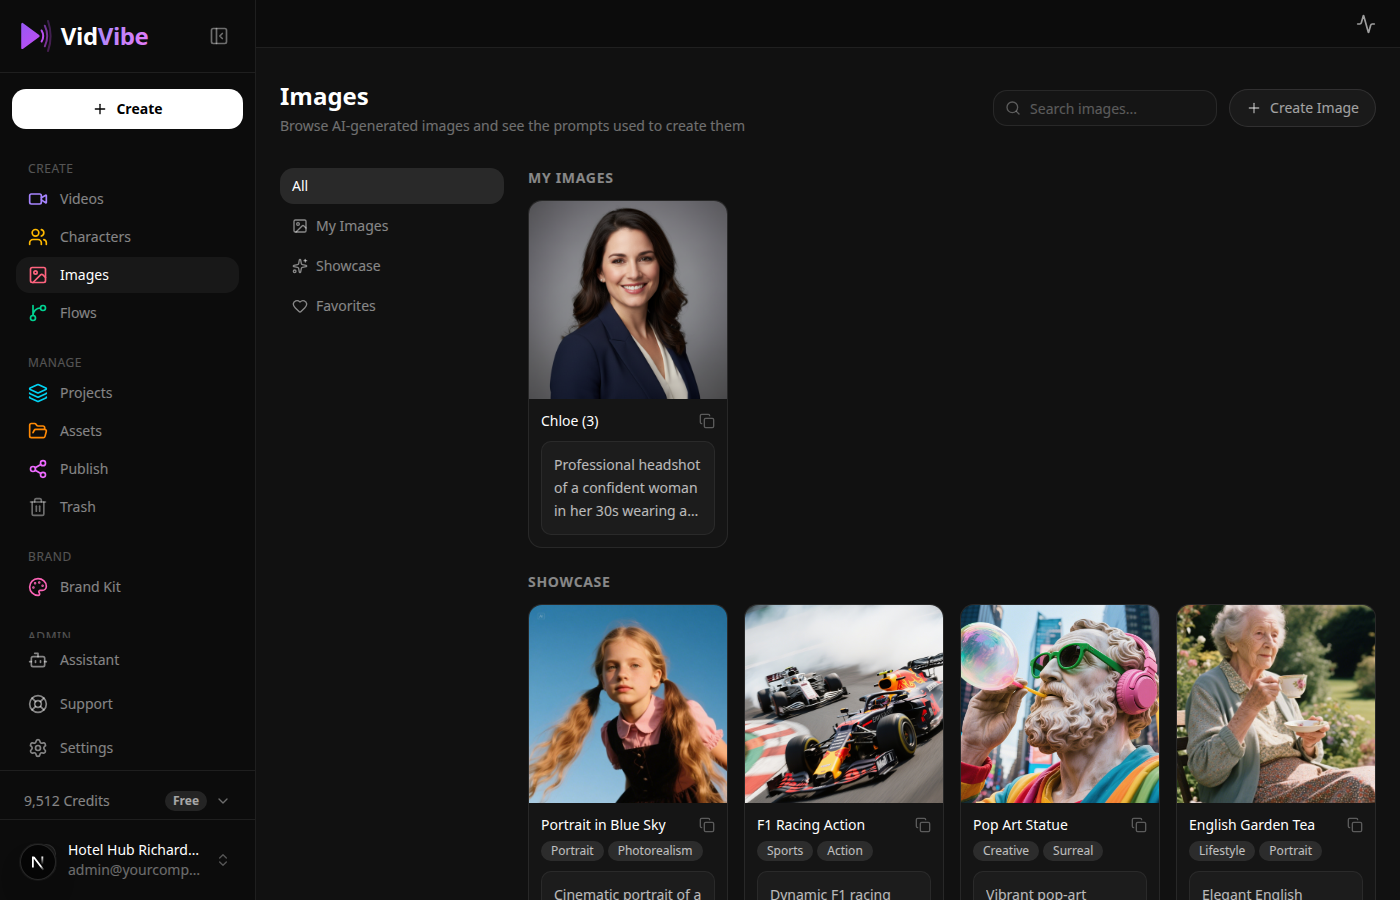Expand the credits plan chevron

(223, 801)
